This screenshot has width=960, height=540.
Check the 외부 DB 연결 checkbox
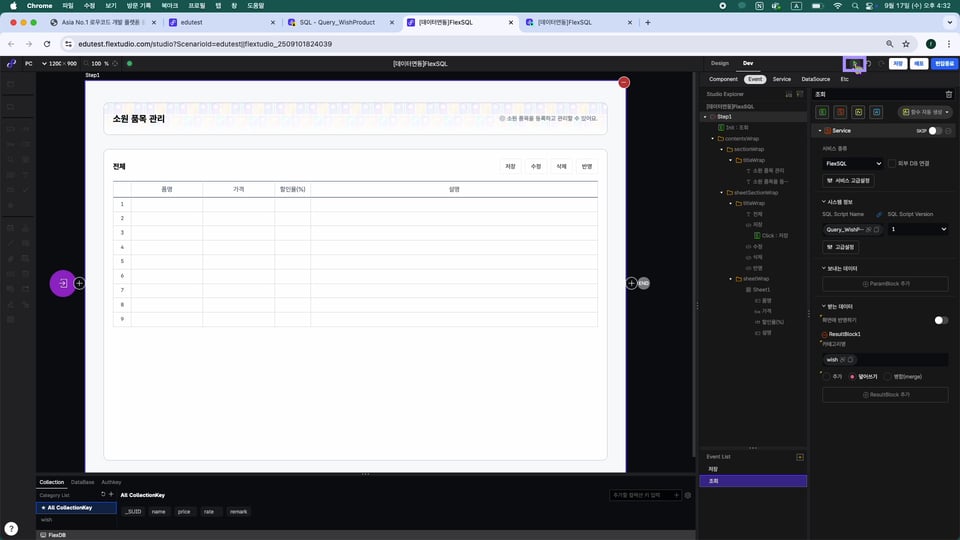tap(892, 163)
